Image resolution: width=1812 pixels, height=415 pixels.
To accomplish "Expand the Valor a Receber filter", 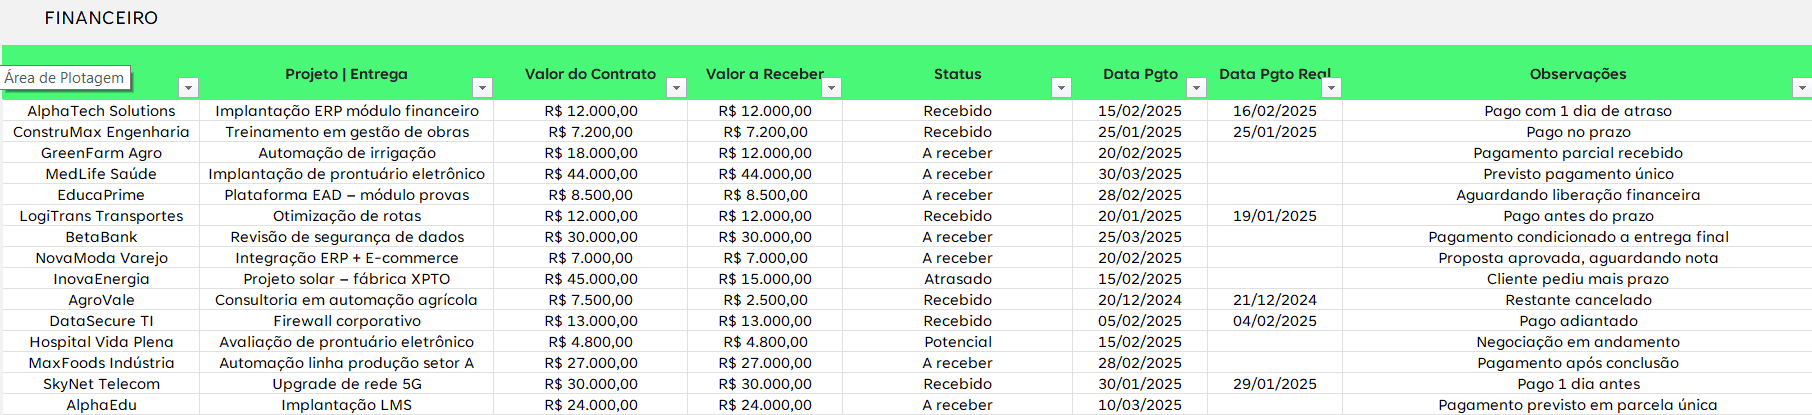I will point(831,88).
